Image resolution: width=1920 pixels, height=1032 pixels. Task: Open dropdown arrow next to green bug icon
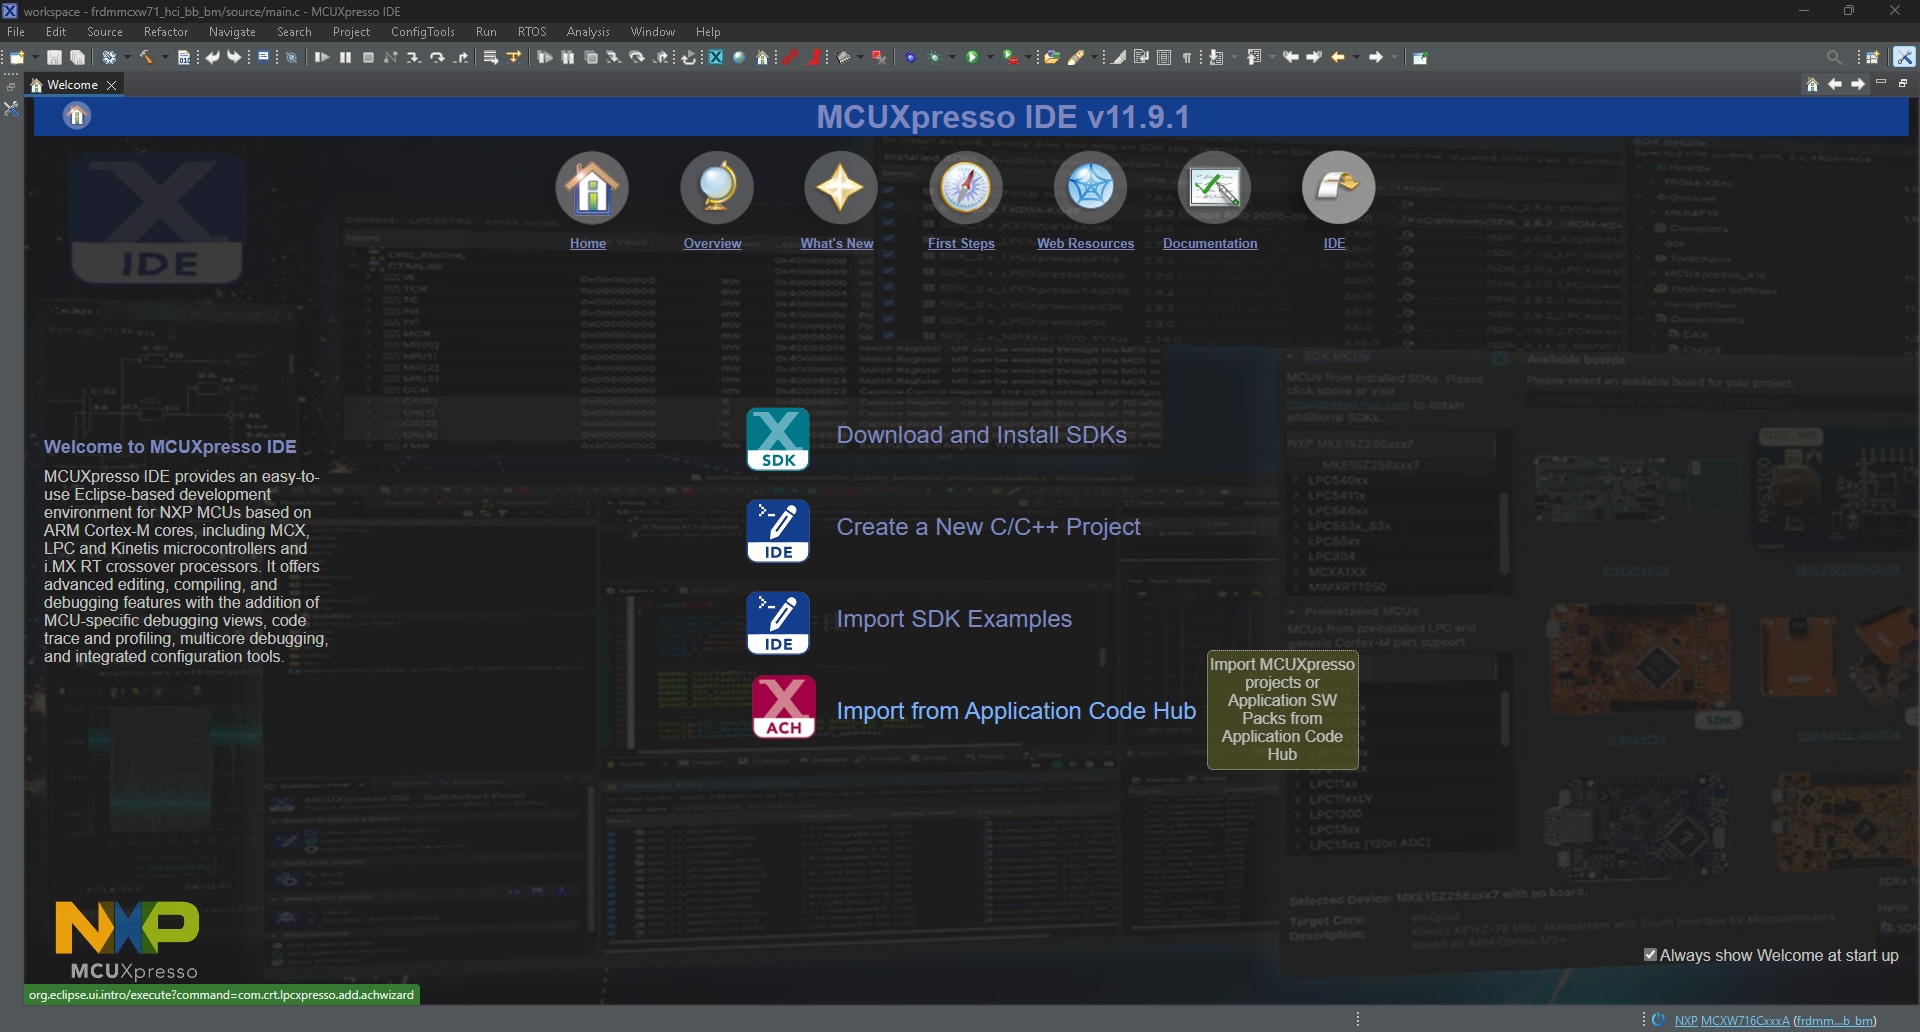(952, 57)
